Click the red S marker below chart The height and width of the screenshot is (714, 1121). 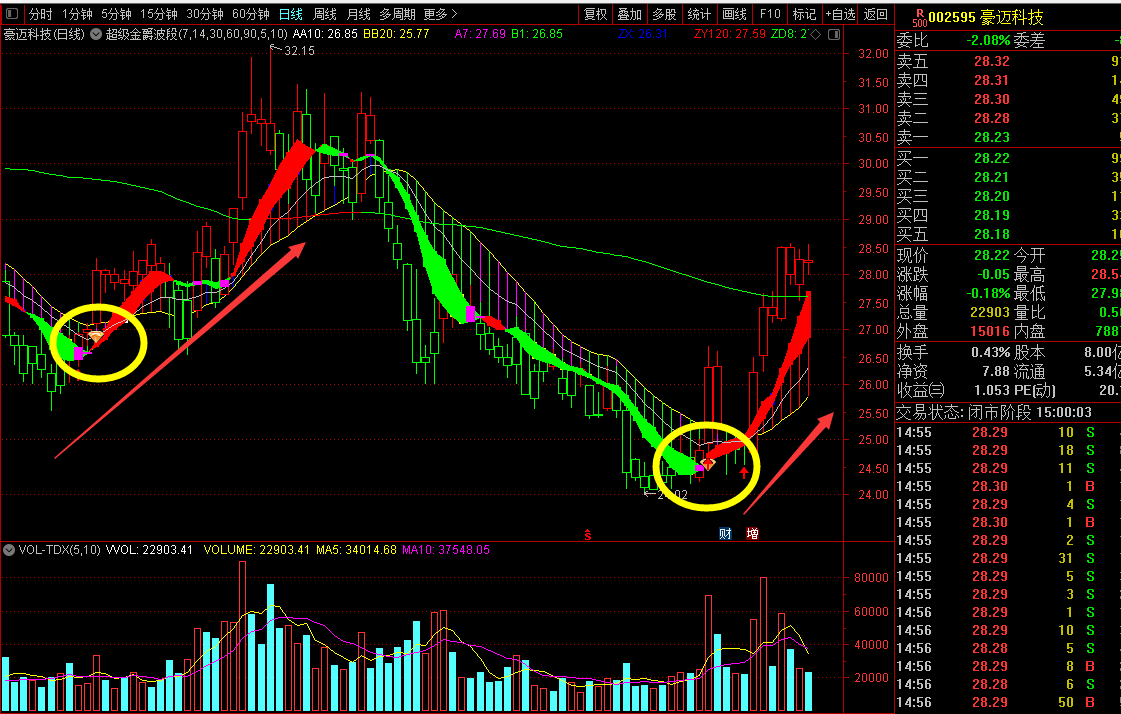589,534
